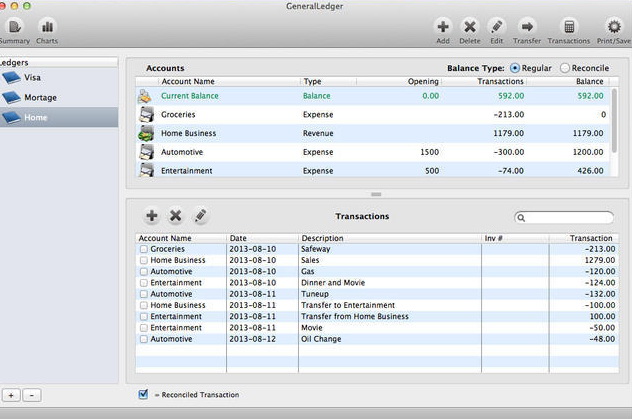Select the Visa ledger
This screenshot has height=419, width=632.
(x=33, y=77)
